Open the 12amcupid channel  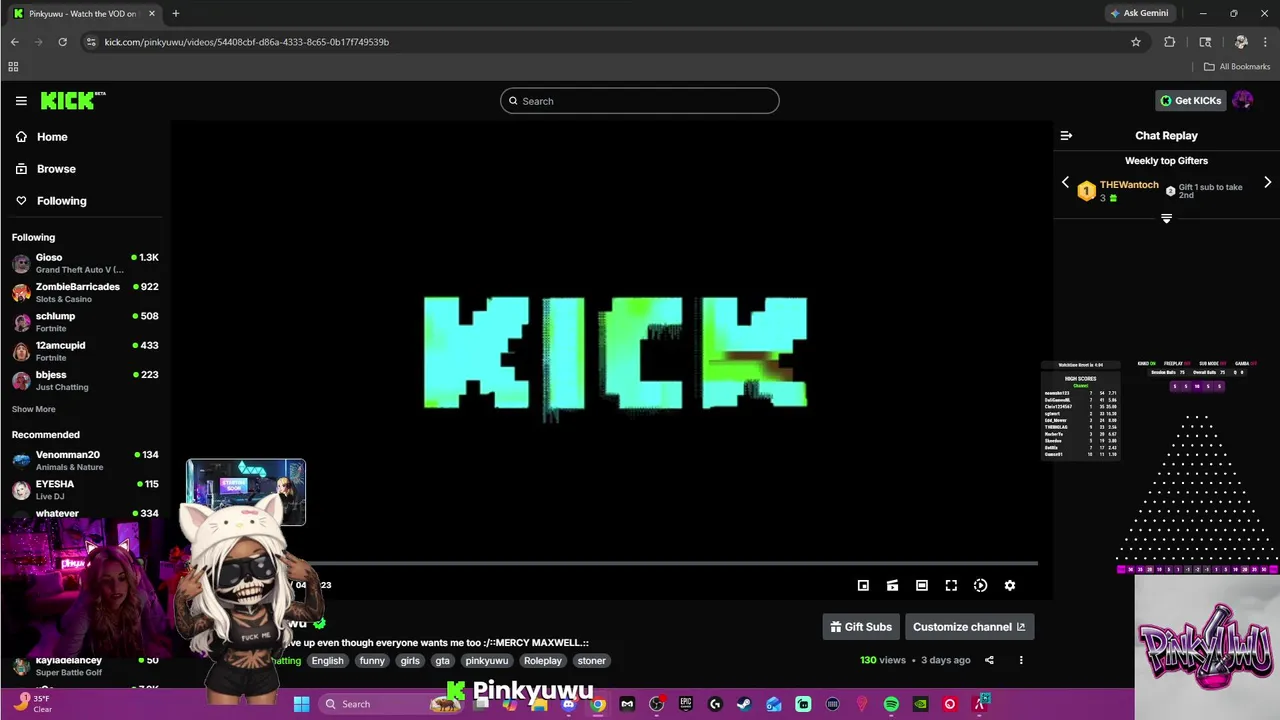tap(85, 351)
